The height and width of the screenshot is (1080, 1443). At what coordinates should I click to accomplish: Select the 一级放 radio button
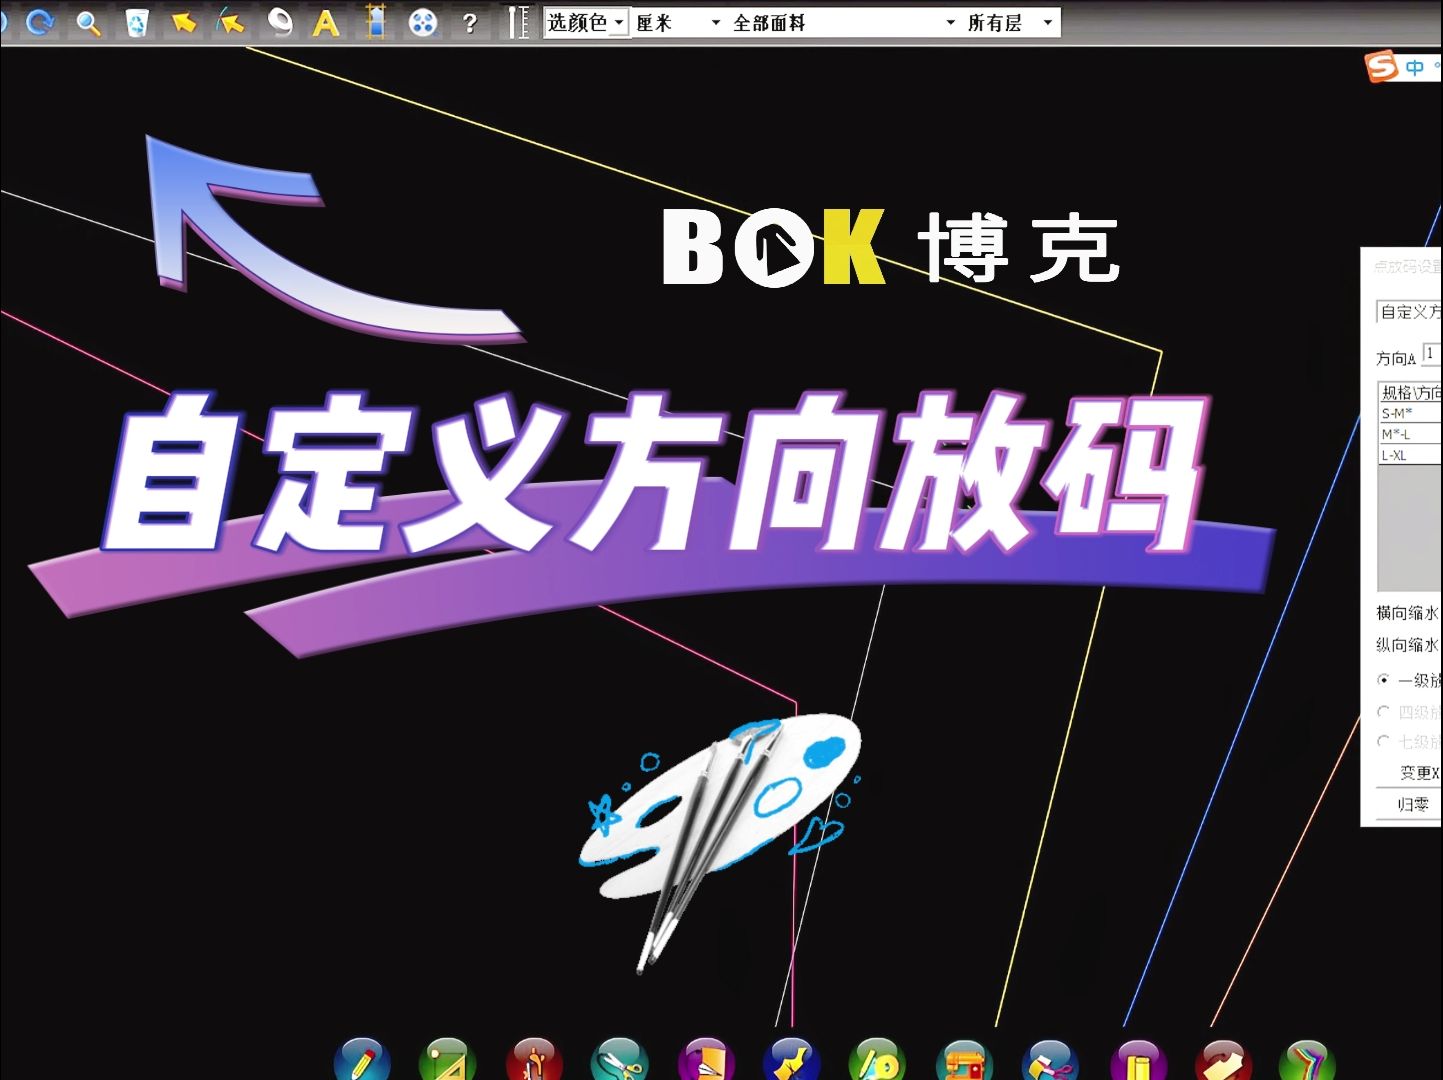click(1384, 680)
